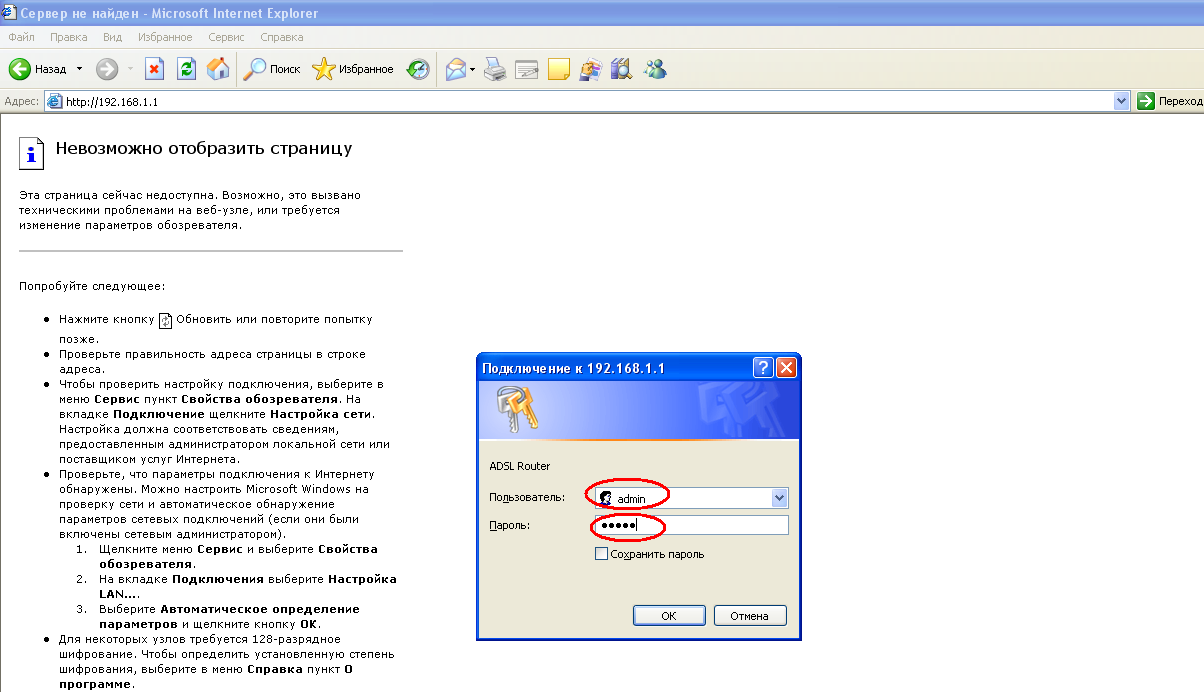Click the Пользователь username field
Viewport: 1204px width, 692px height.
[x=691, y=498]
